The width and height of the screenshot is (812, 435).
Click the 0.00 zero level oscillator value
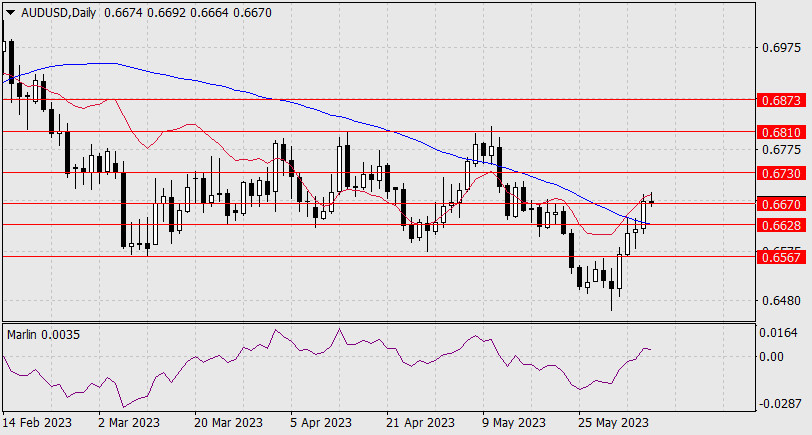pos(774,356)
